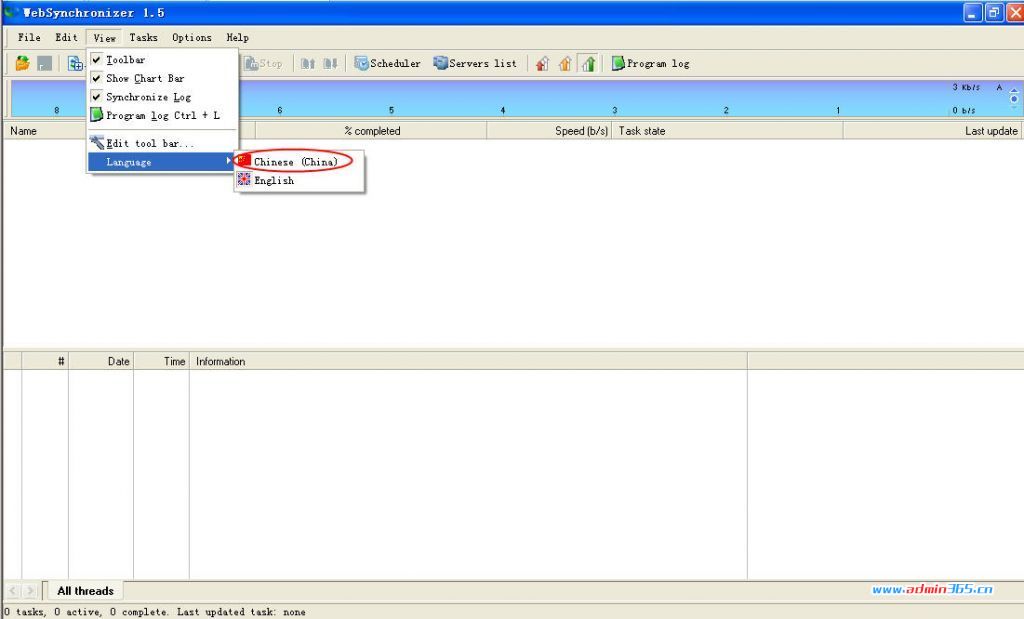Open the Servers list from the toolbar
This screenshot has width=1024, height=619.
475,63
